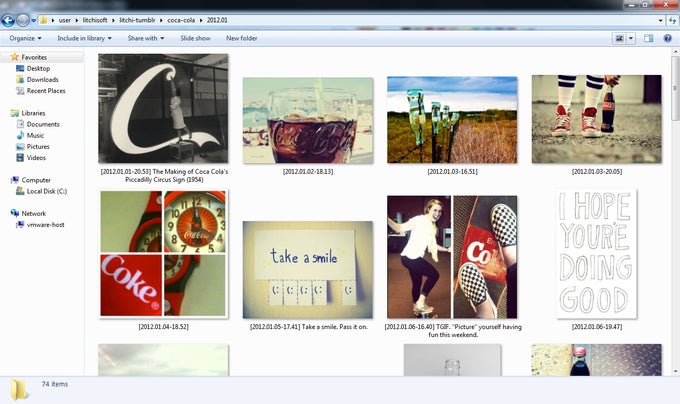Select '2012.01' in the address breadcrumb

pyautogui.click(x=217, y=20)
